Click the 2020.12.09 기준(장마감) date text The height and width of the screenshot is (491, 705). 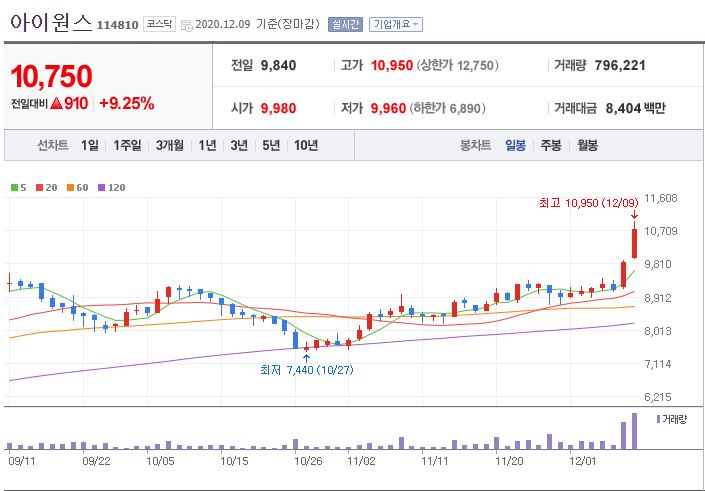click(258, 24)
